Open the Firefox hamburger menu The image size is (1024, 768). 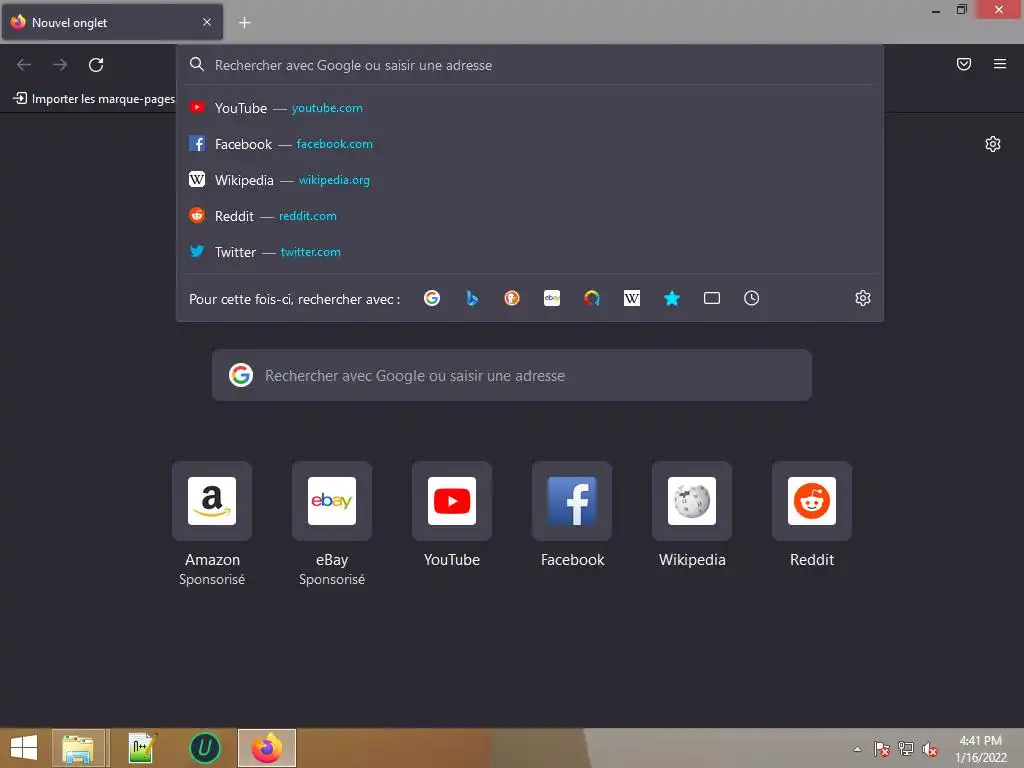point(1000,64)
